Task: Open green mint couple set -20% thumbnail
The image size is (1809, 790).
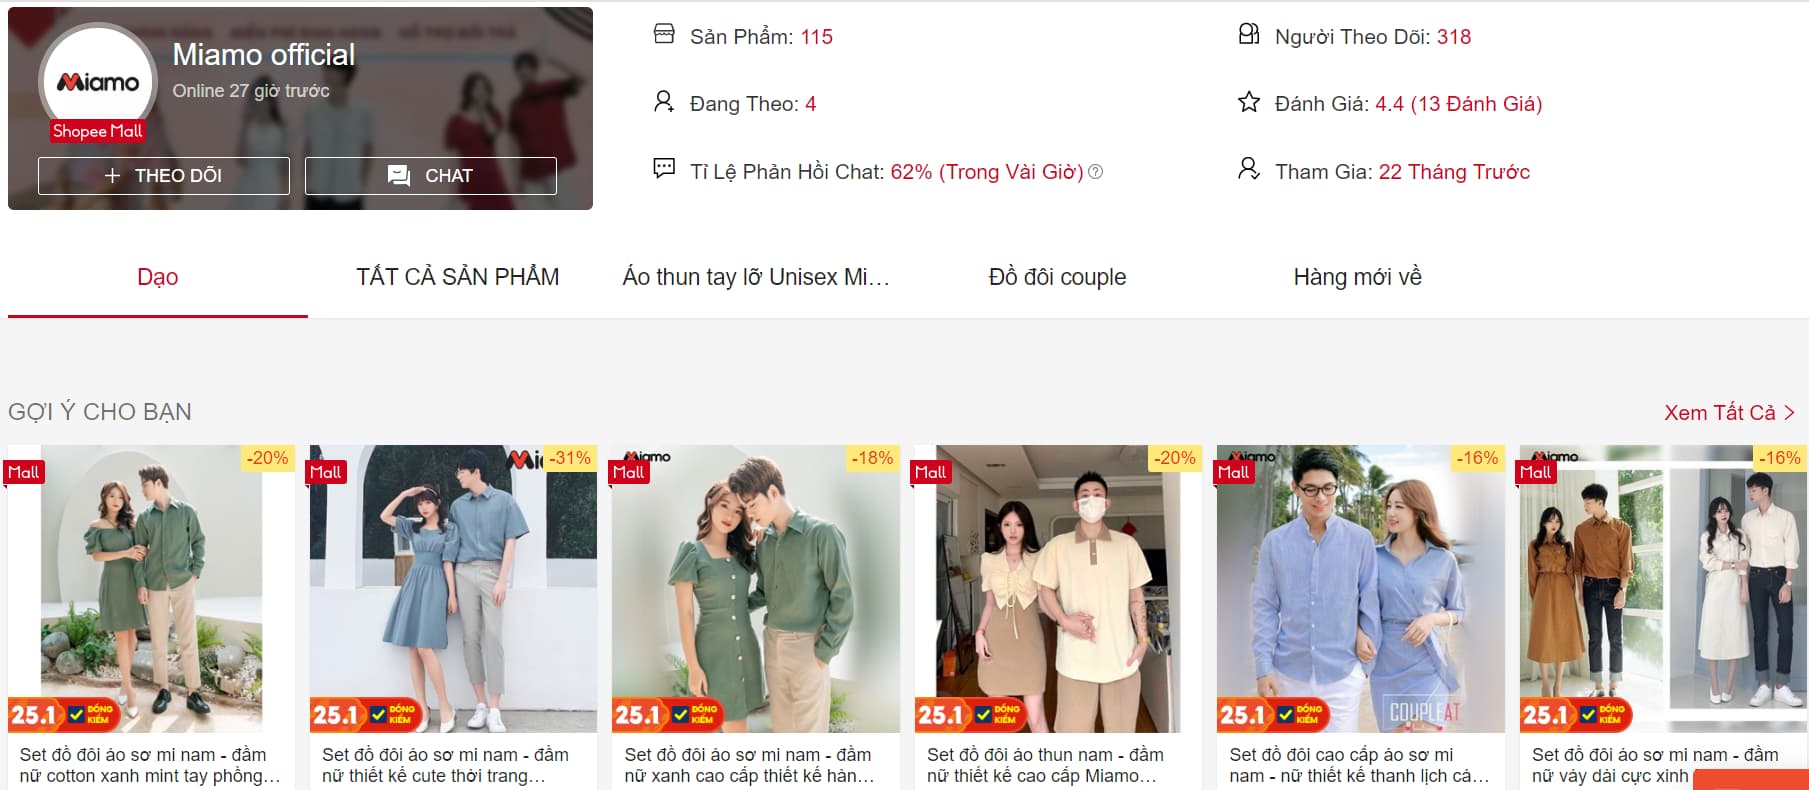Action: (151, 589)
